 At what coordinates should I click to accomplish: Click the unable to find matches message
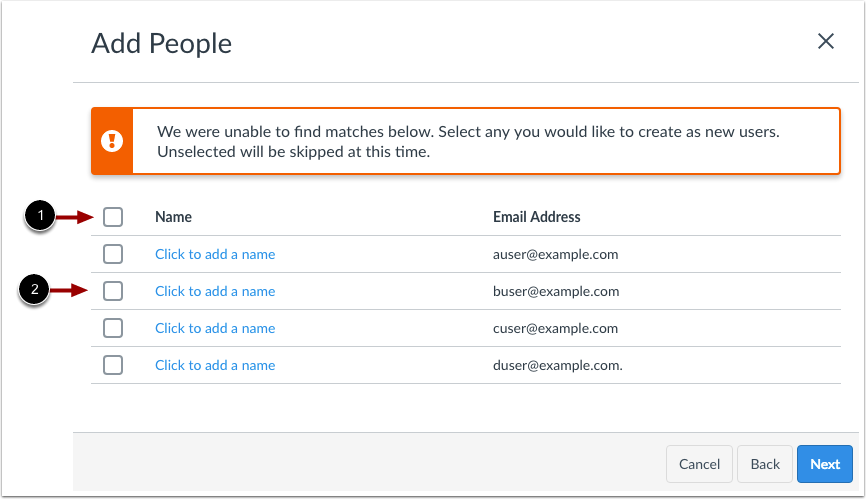[x=467, y=141]
